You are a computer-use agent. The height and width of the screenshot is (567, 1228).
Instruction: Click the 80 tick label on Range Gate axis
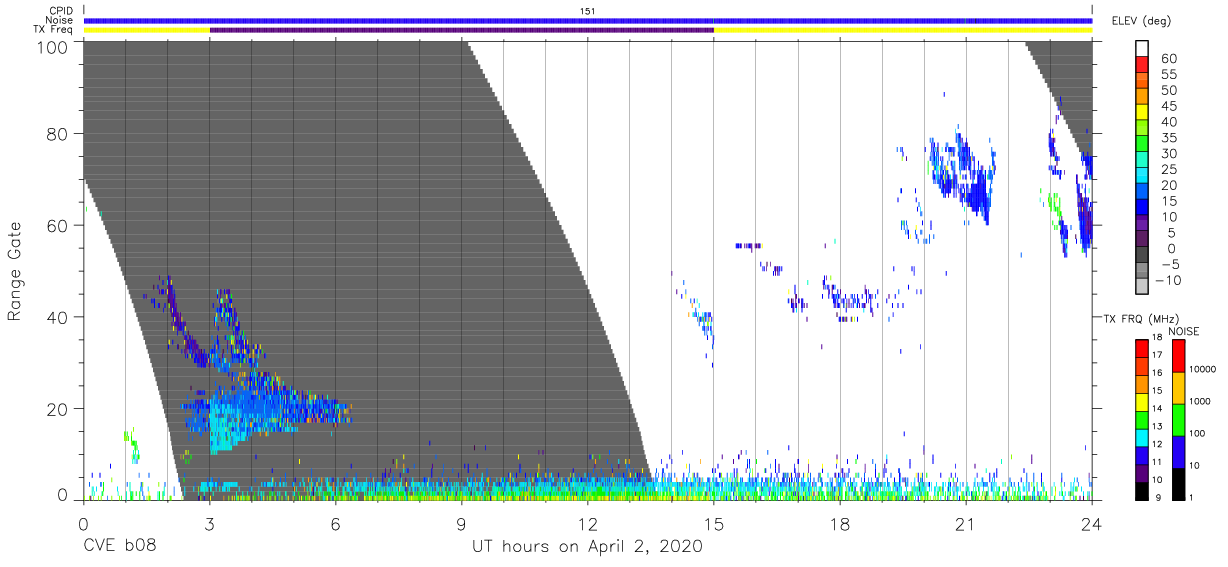[57, 134]
